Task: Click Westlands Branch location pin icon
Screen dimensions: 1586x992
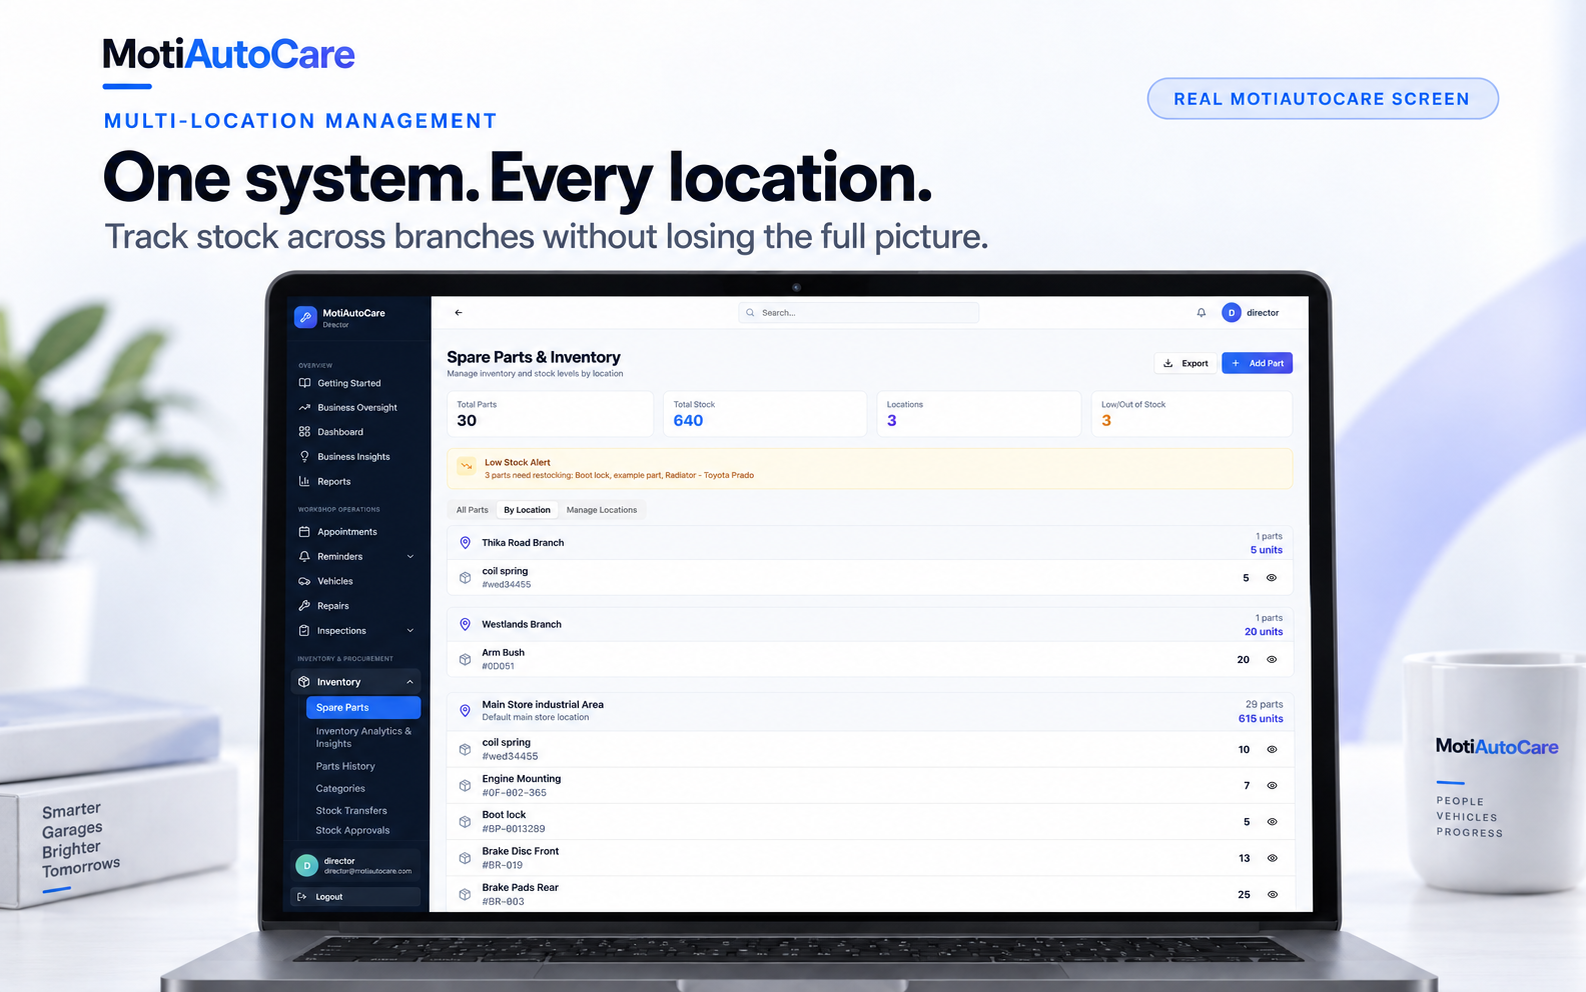Action: click(465, 624)
